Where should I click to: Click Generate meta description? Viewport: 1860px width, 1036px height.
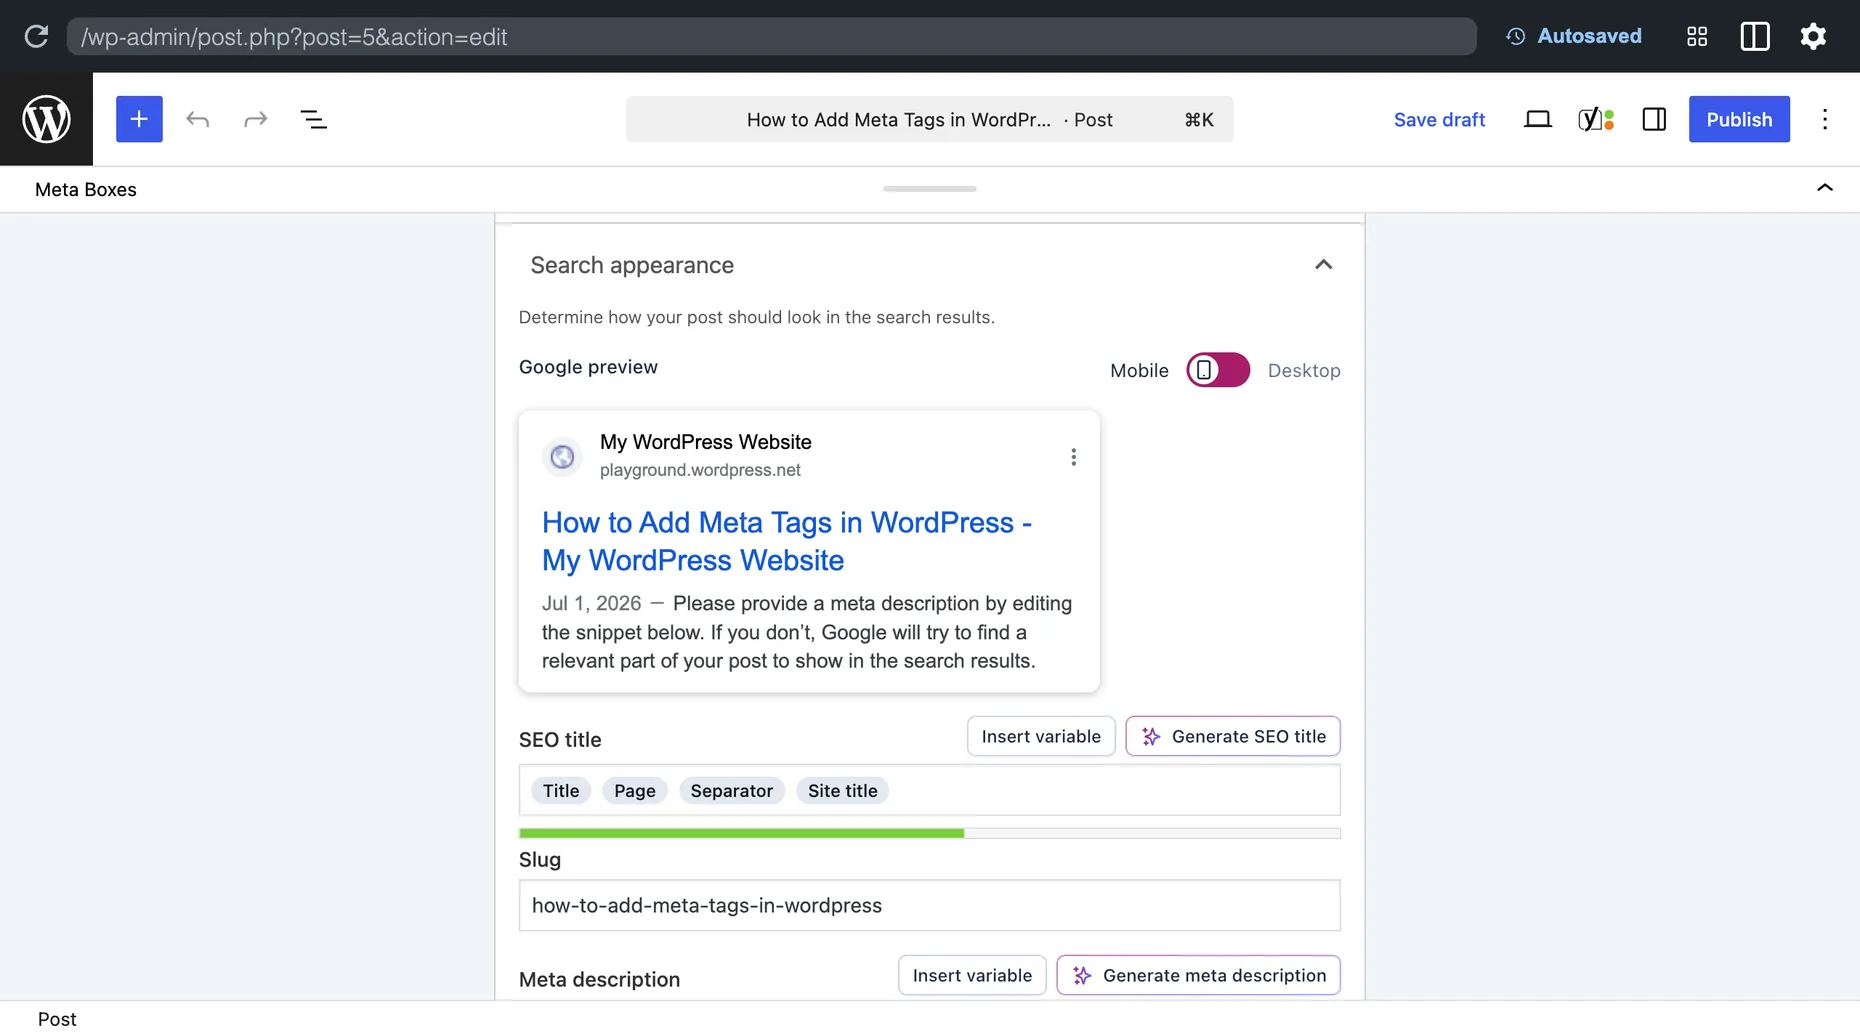(1198, 975)
